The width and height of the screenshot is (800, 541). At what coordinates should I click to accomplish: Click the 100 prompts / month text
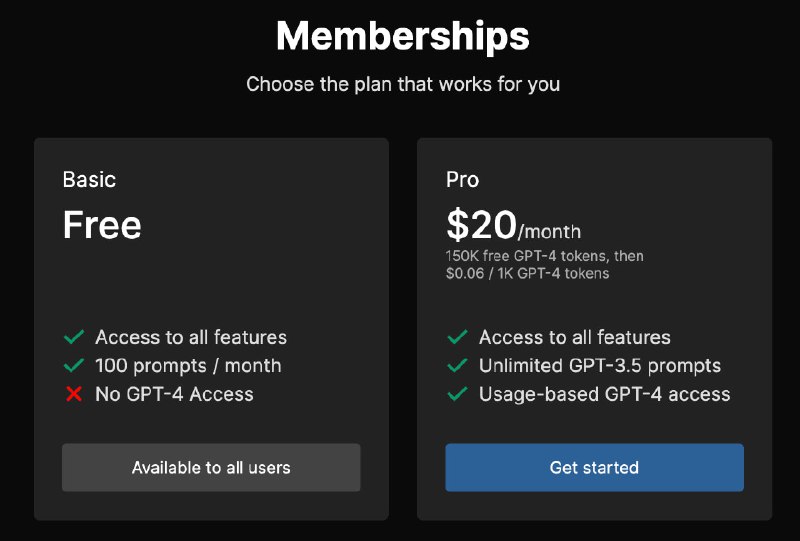(188, 366)
